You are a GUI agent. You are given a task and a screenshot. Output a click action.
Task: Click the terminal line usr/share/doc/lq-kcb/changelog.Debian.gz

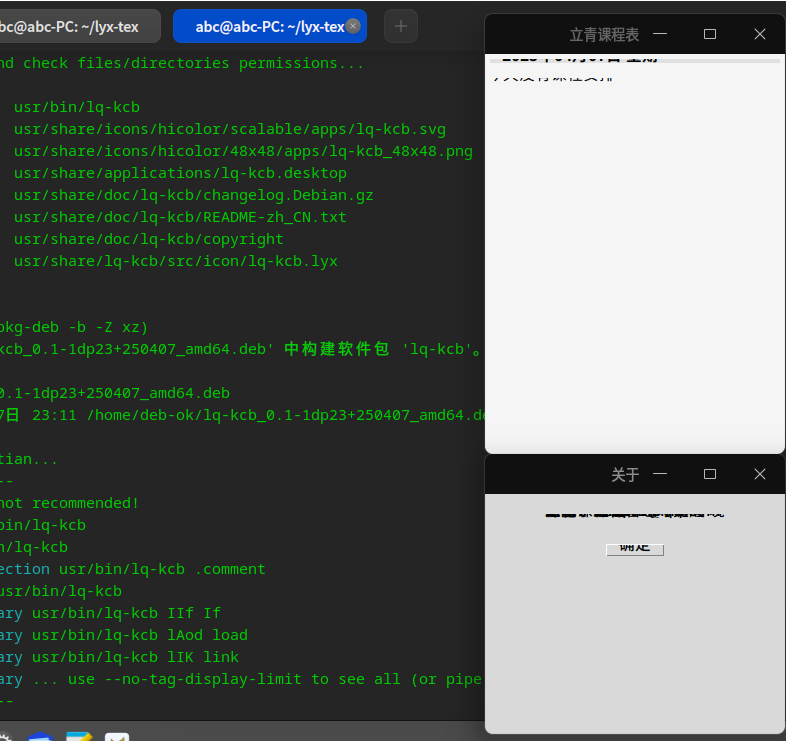[193, 196]
